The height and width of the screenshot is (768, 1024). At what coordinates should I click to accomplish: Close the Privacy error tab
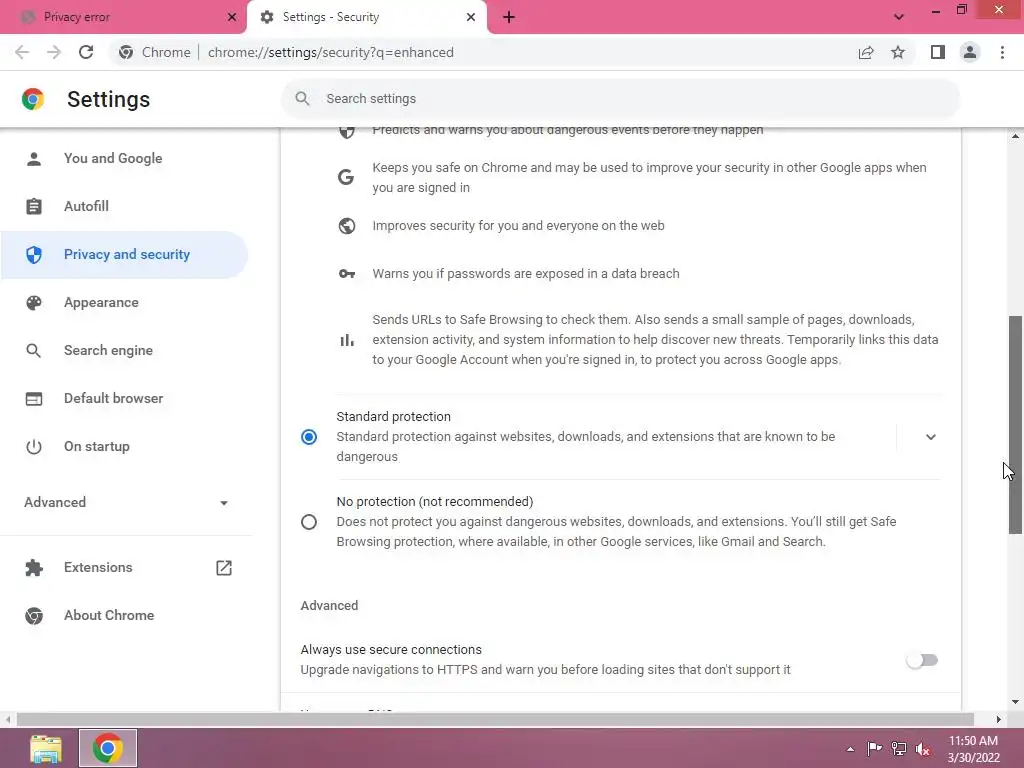(x=232, y=17)
